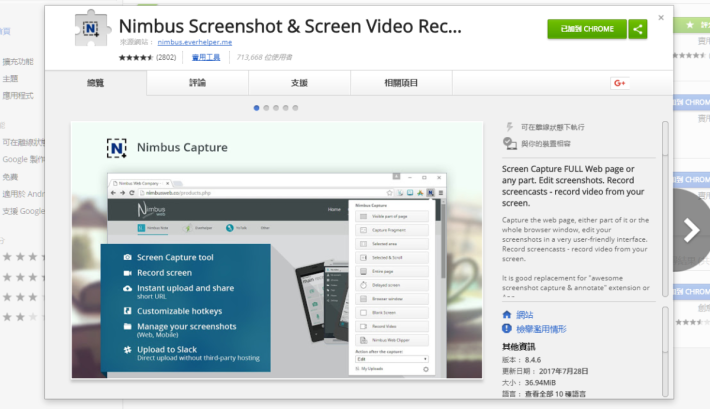Click the 713,668 位使用者 text
This screenshot has height=409, width=710.
(264, 58)
